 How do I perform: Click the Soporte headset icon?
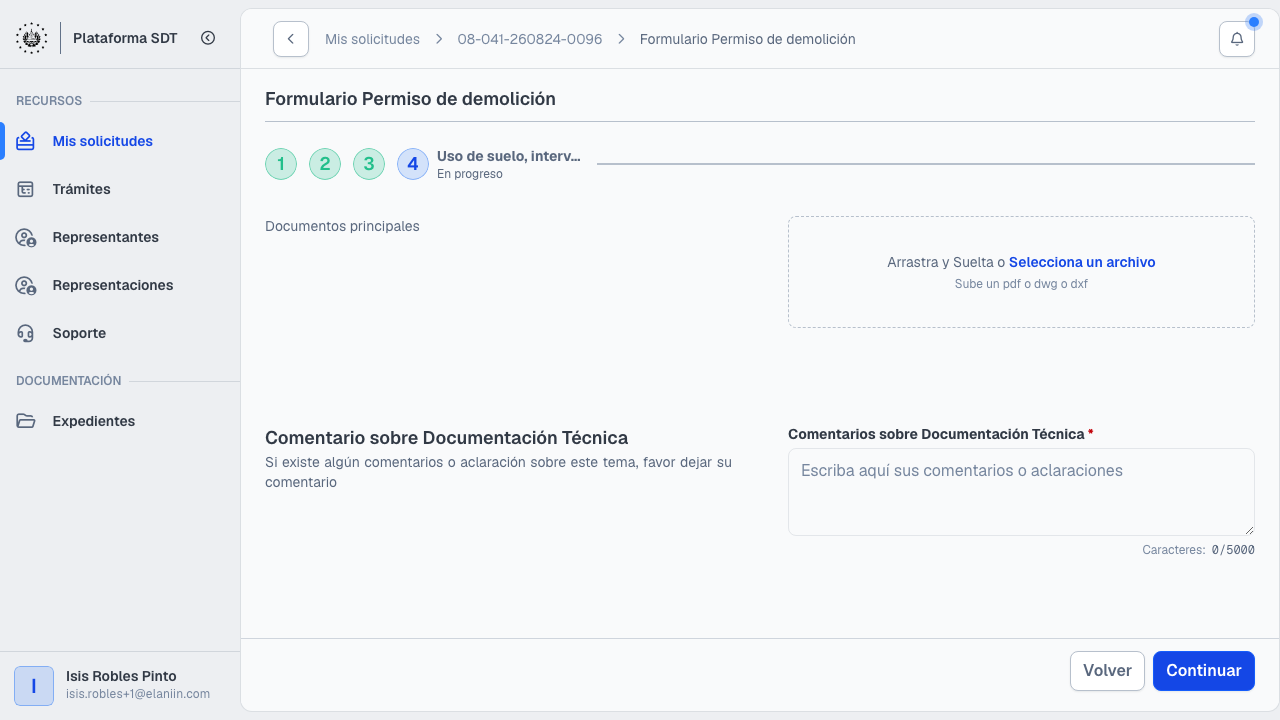point(26,333)
